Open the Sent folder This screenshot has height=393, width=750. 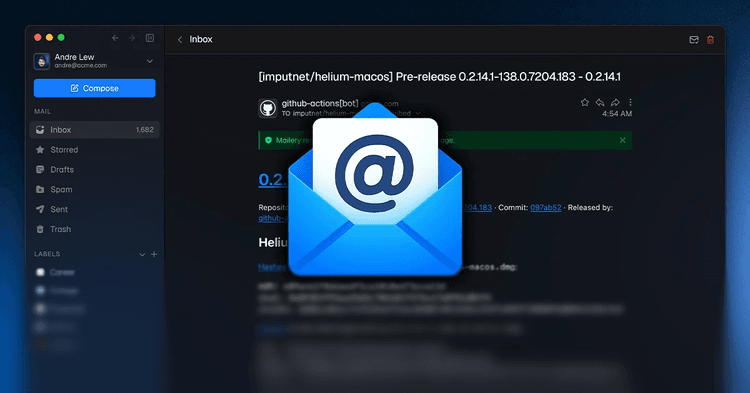pos(94,209)
